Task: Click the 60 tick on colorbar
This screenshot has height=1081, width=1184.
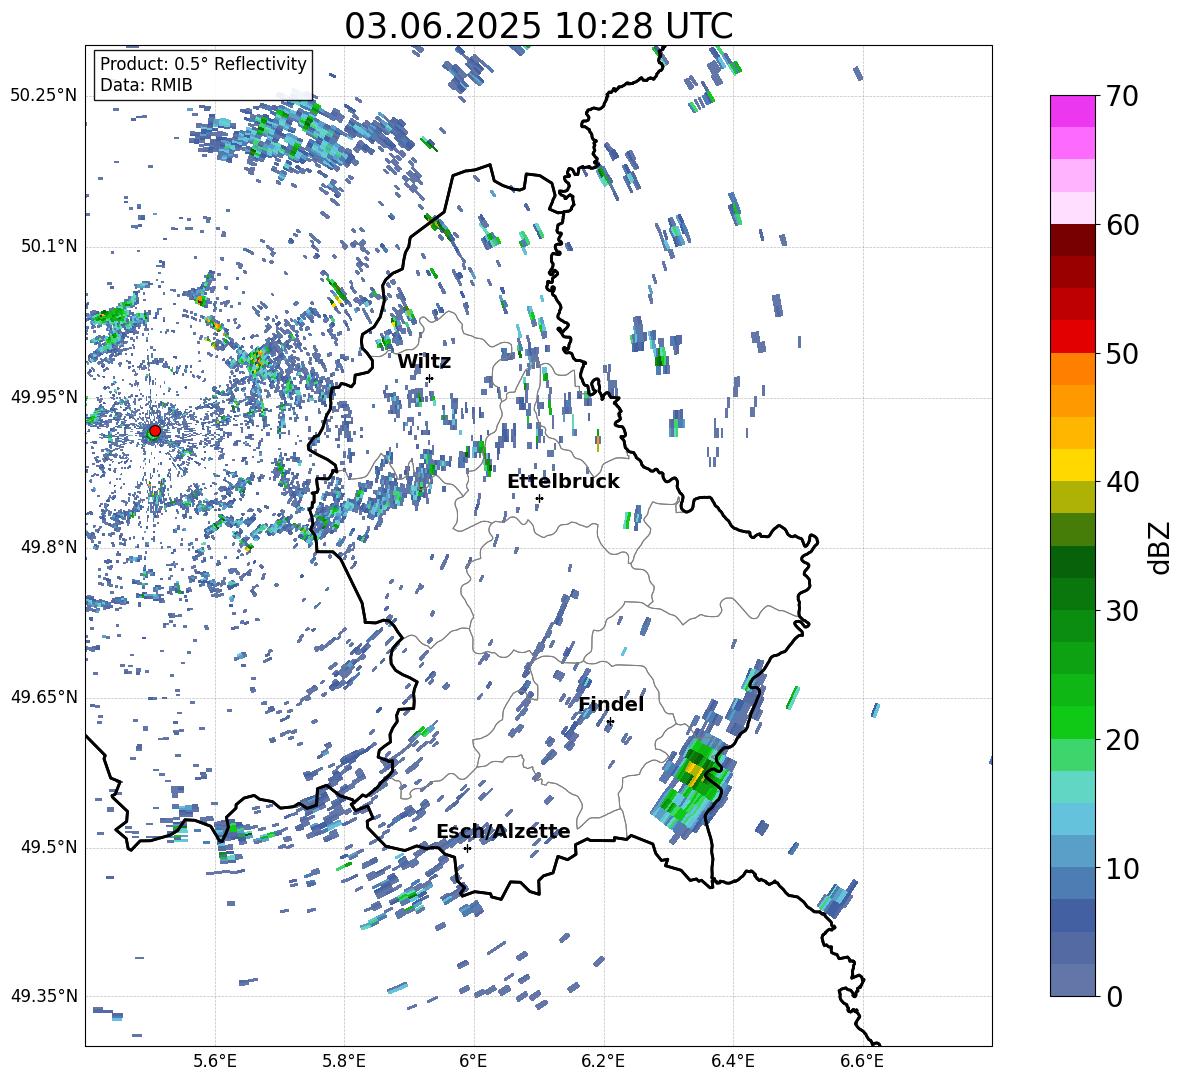Action: (1121, 225)
